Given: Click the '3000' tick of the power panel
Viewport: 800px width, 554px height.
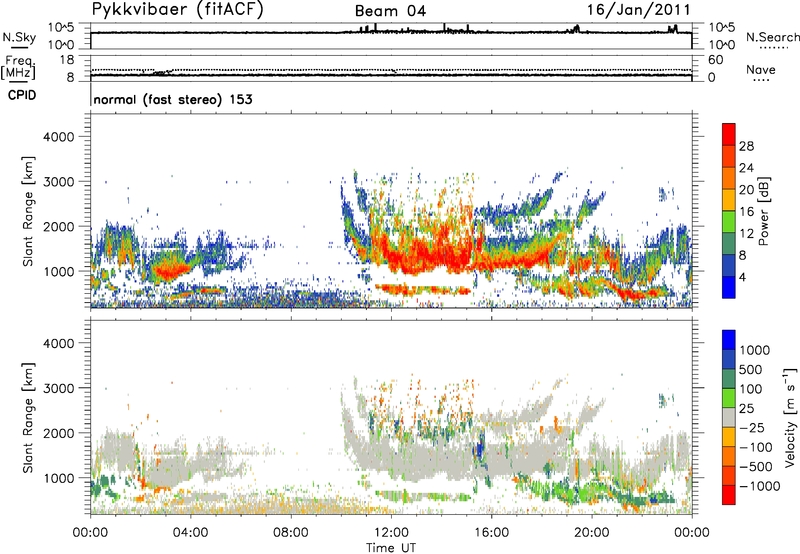Looking at the screenshot, I should [59, 182].
